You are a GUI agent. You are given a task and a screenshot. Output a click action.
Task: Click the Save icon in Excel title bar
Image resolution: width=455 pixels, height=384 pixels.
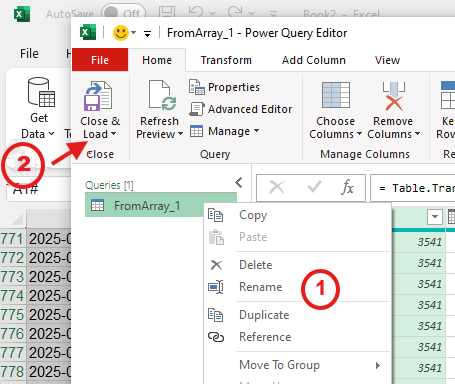tap(167, 13)
